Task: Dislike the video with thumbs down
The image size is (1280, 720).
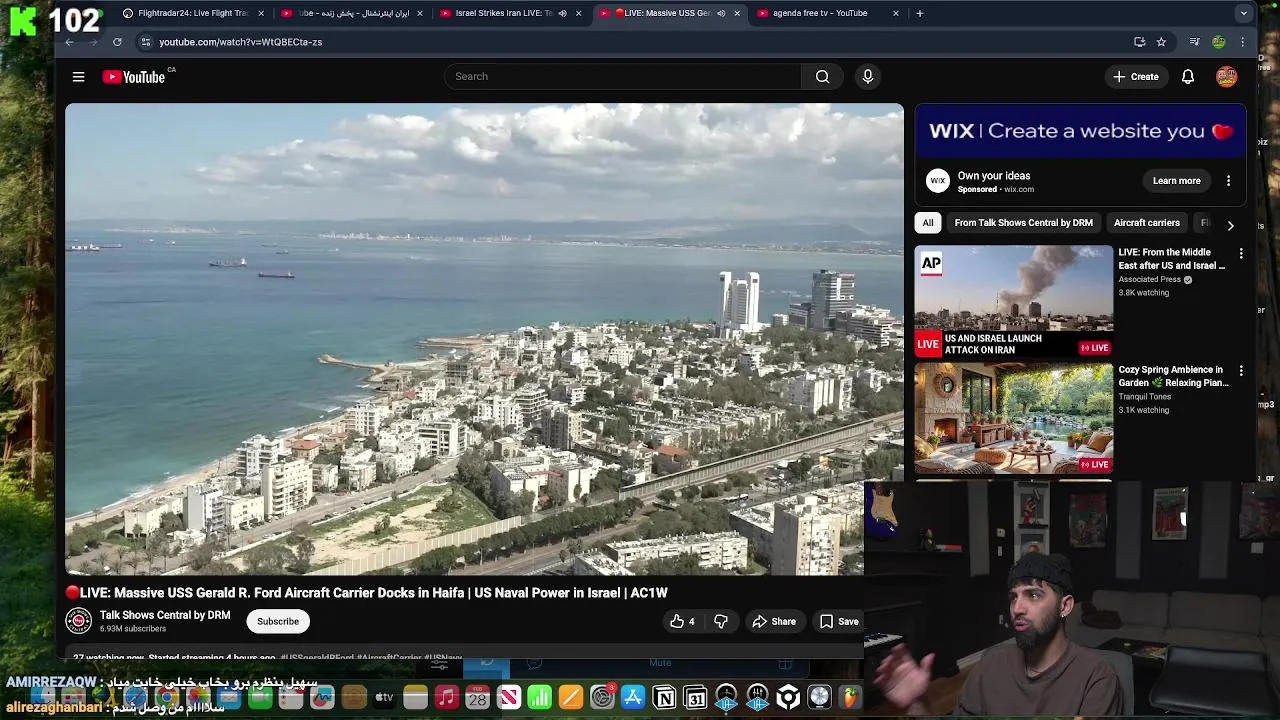Action: (721, 621)
